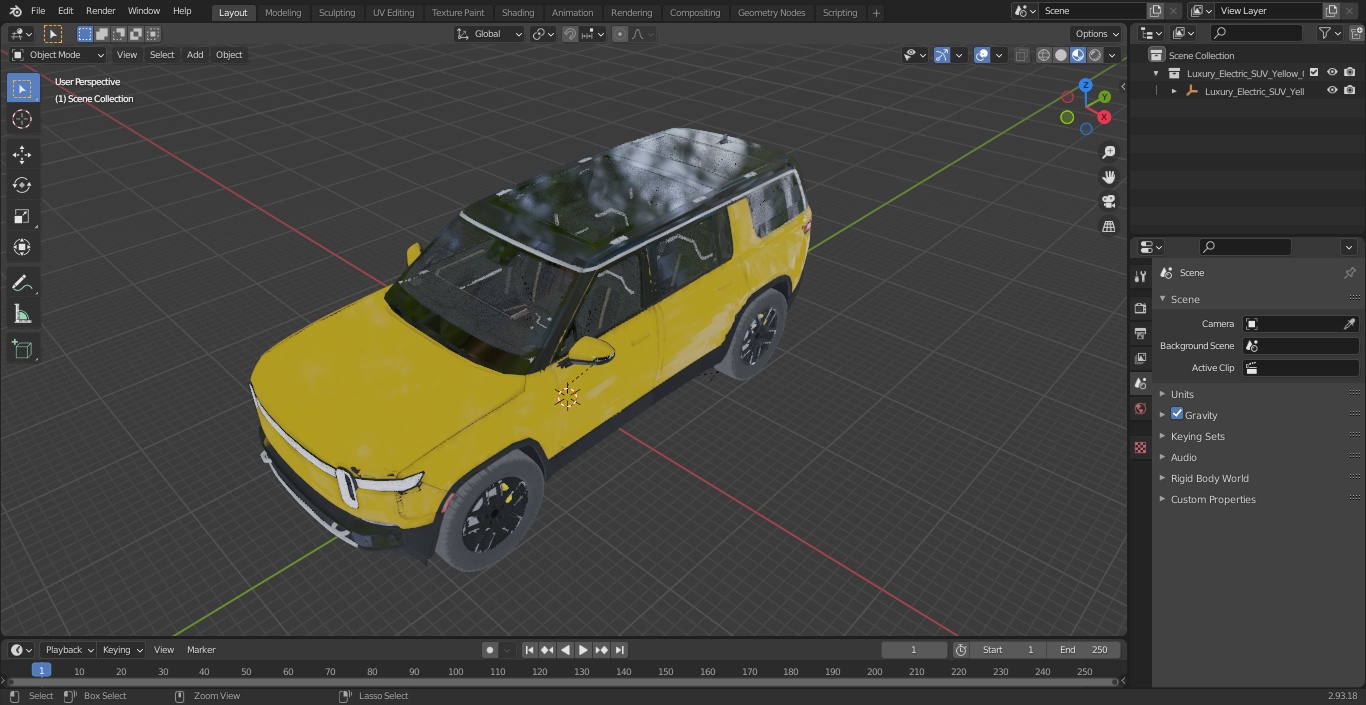The height and width of the screenshot is (705, 1366).
Task: Hide the Luxury_Electric_SUV_Yell object eye icon
Action: click(x=1332, y=90)
